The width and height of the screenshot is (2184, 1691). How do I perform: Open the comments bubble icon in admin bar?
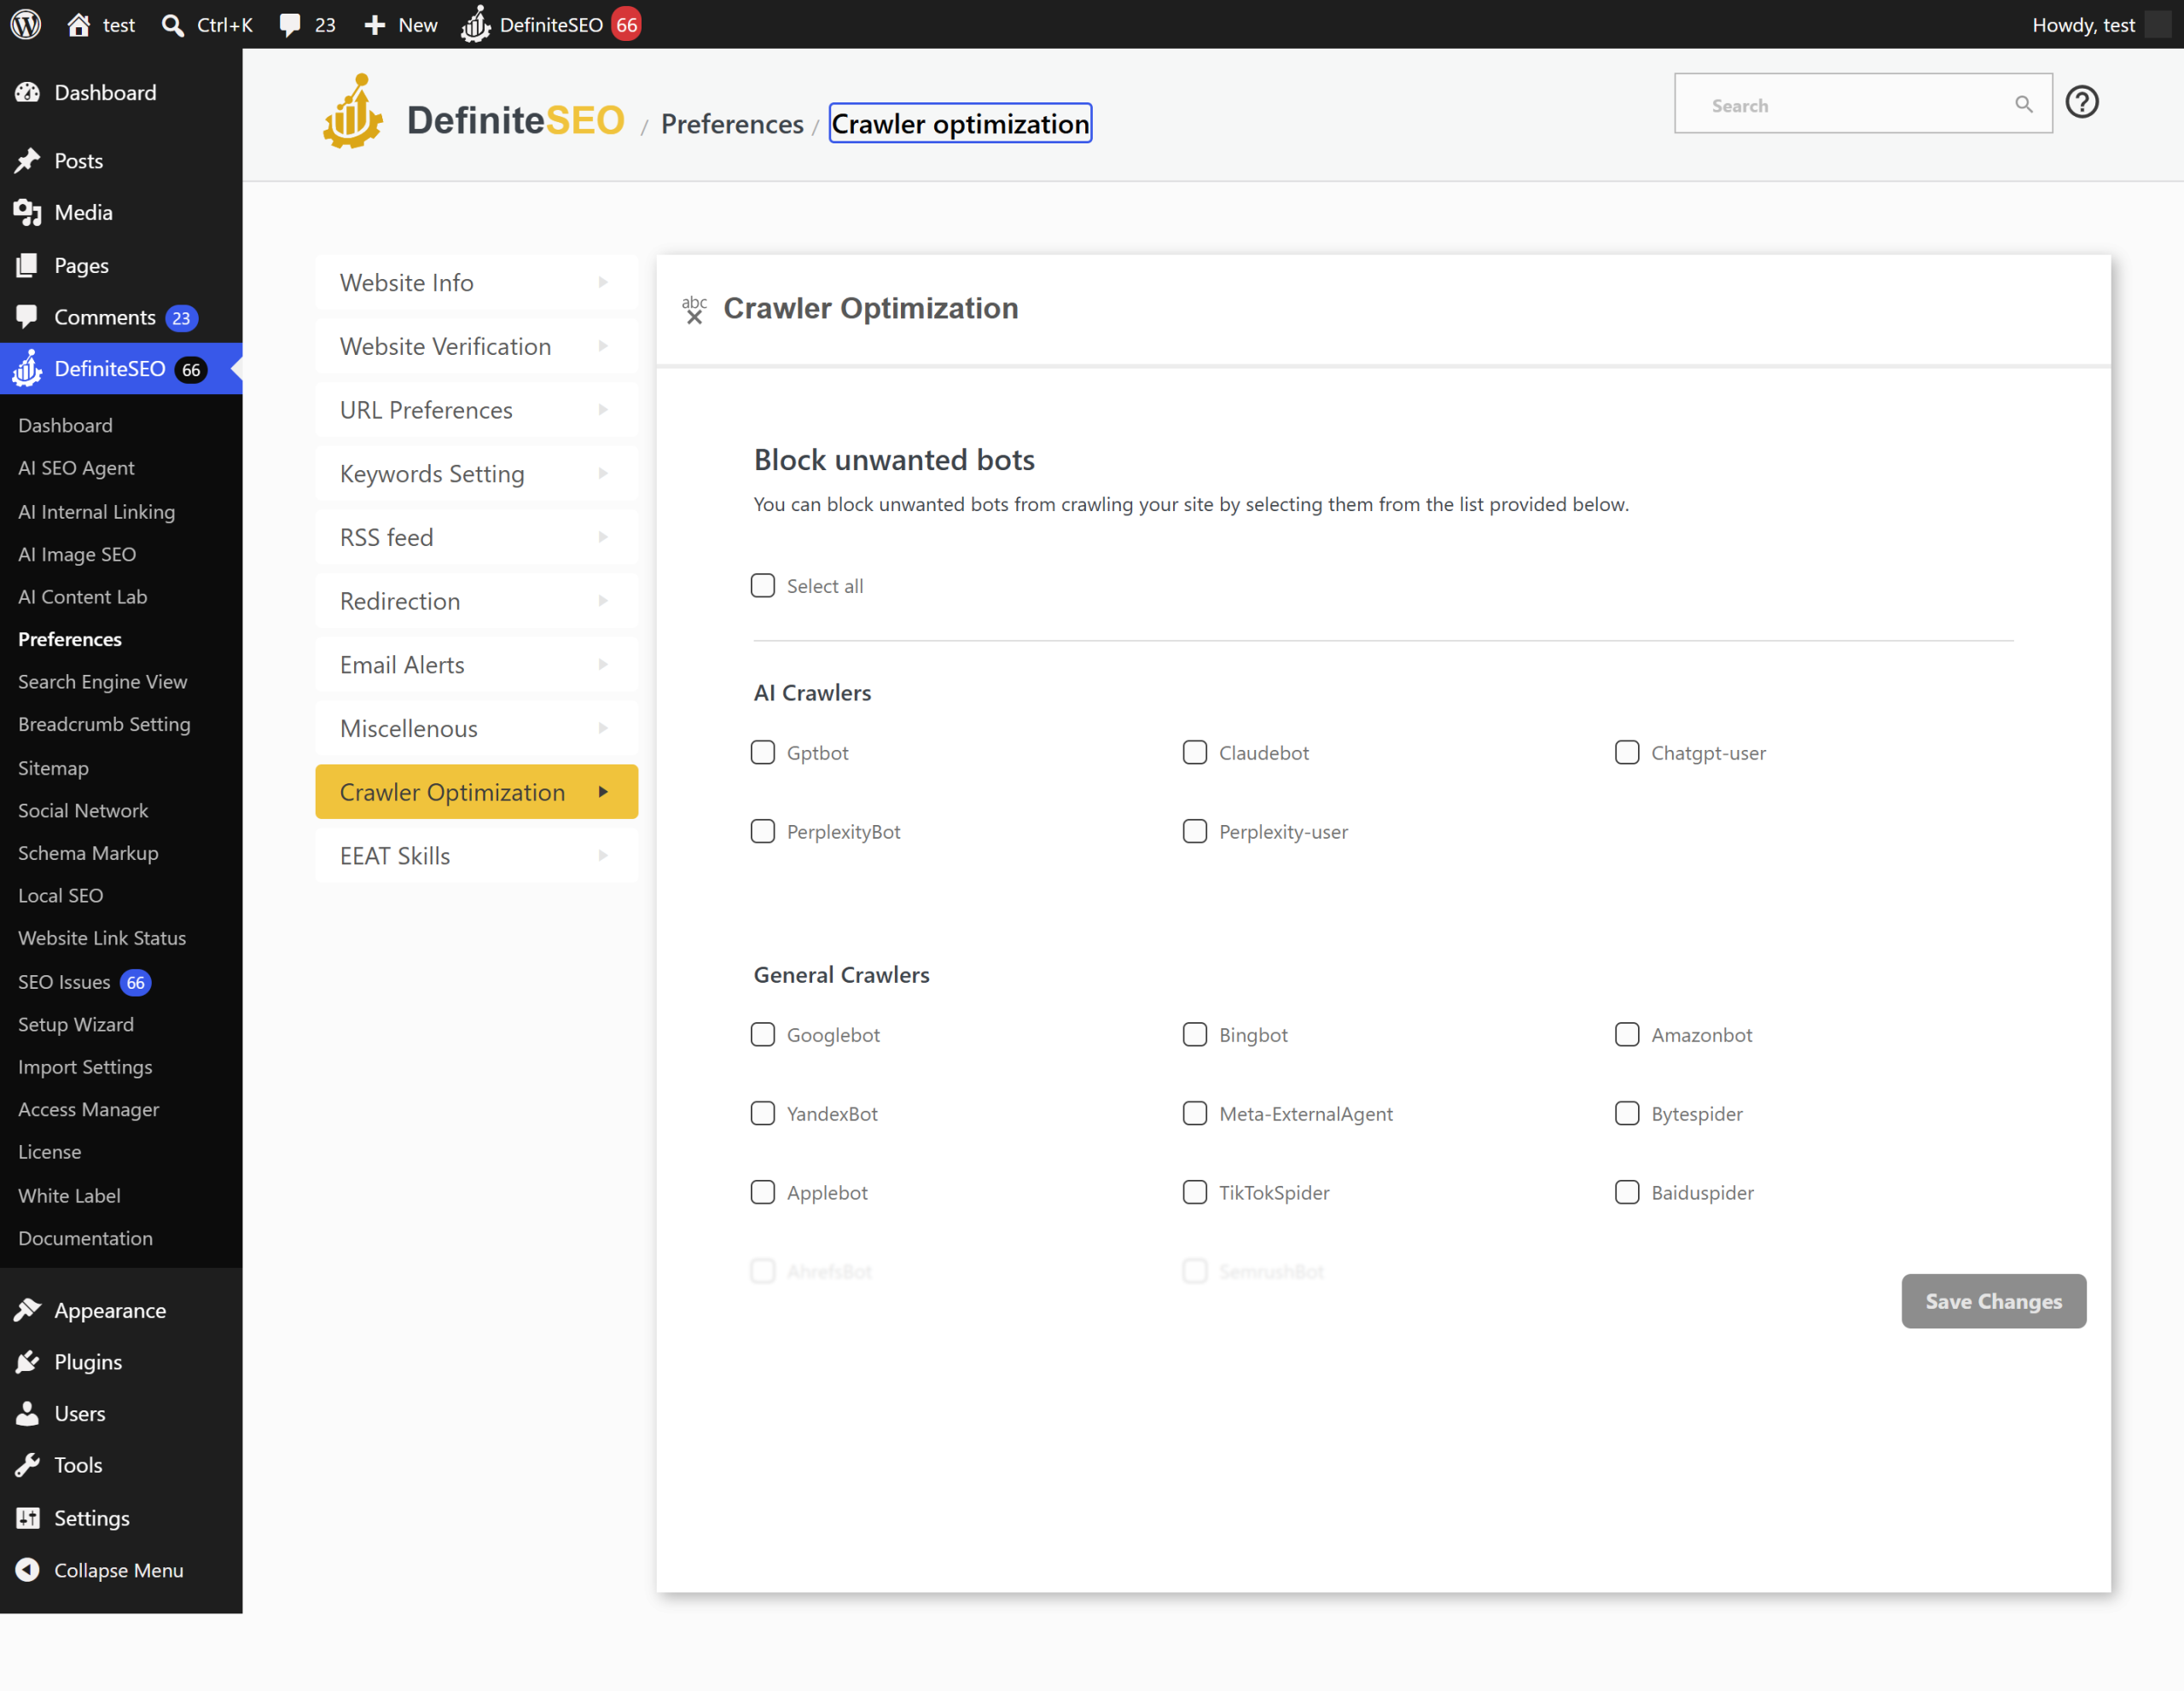[x=290, y=25]
